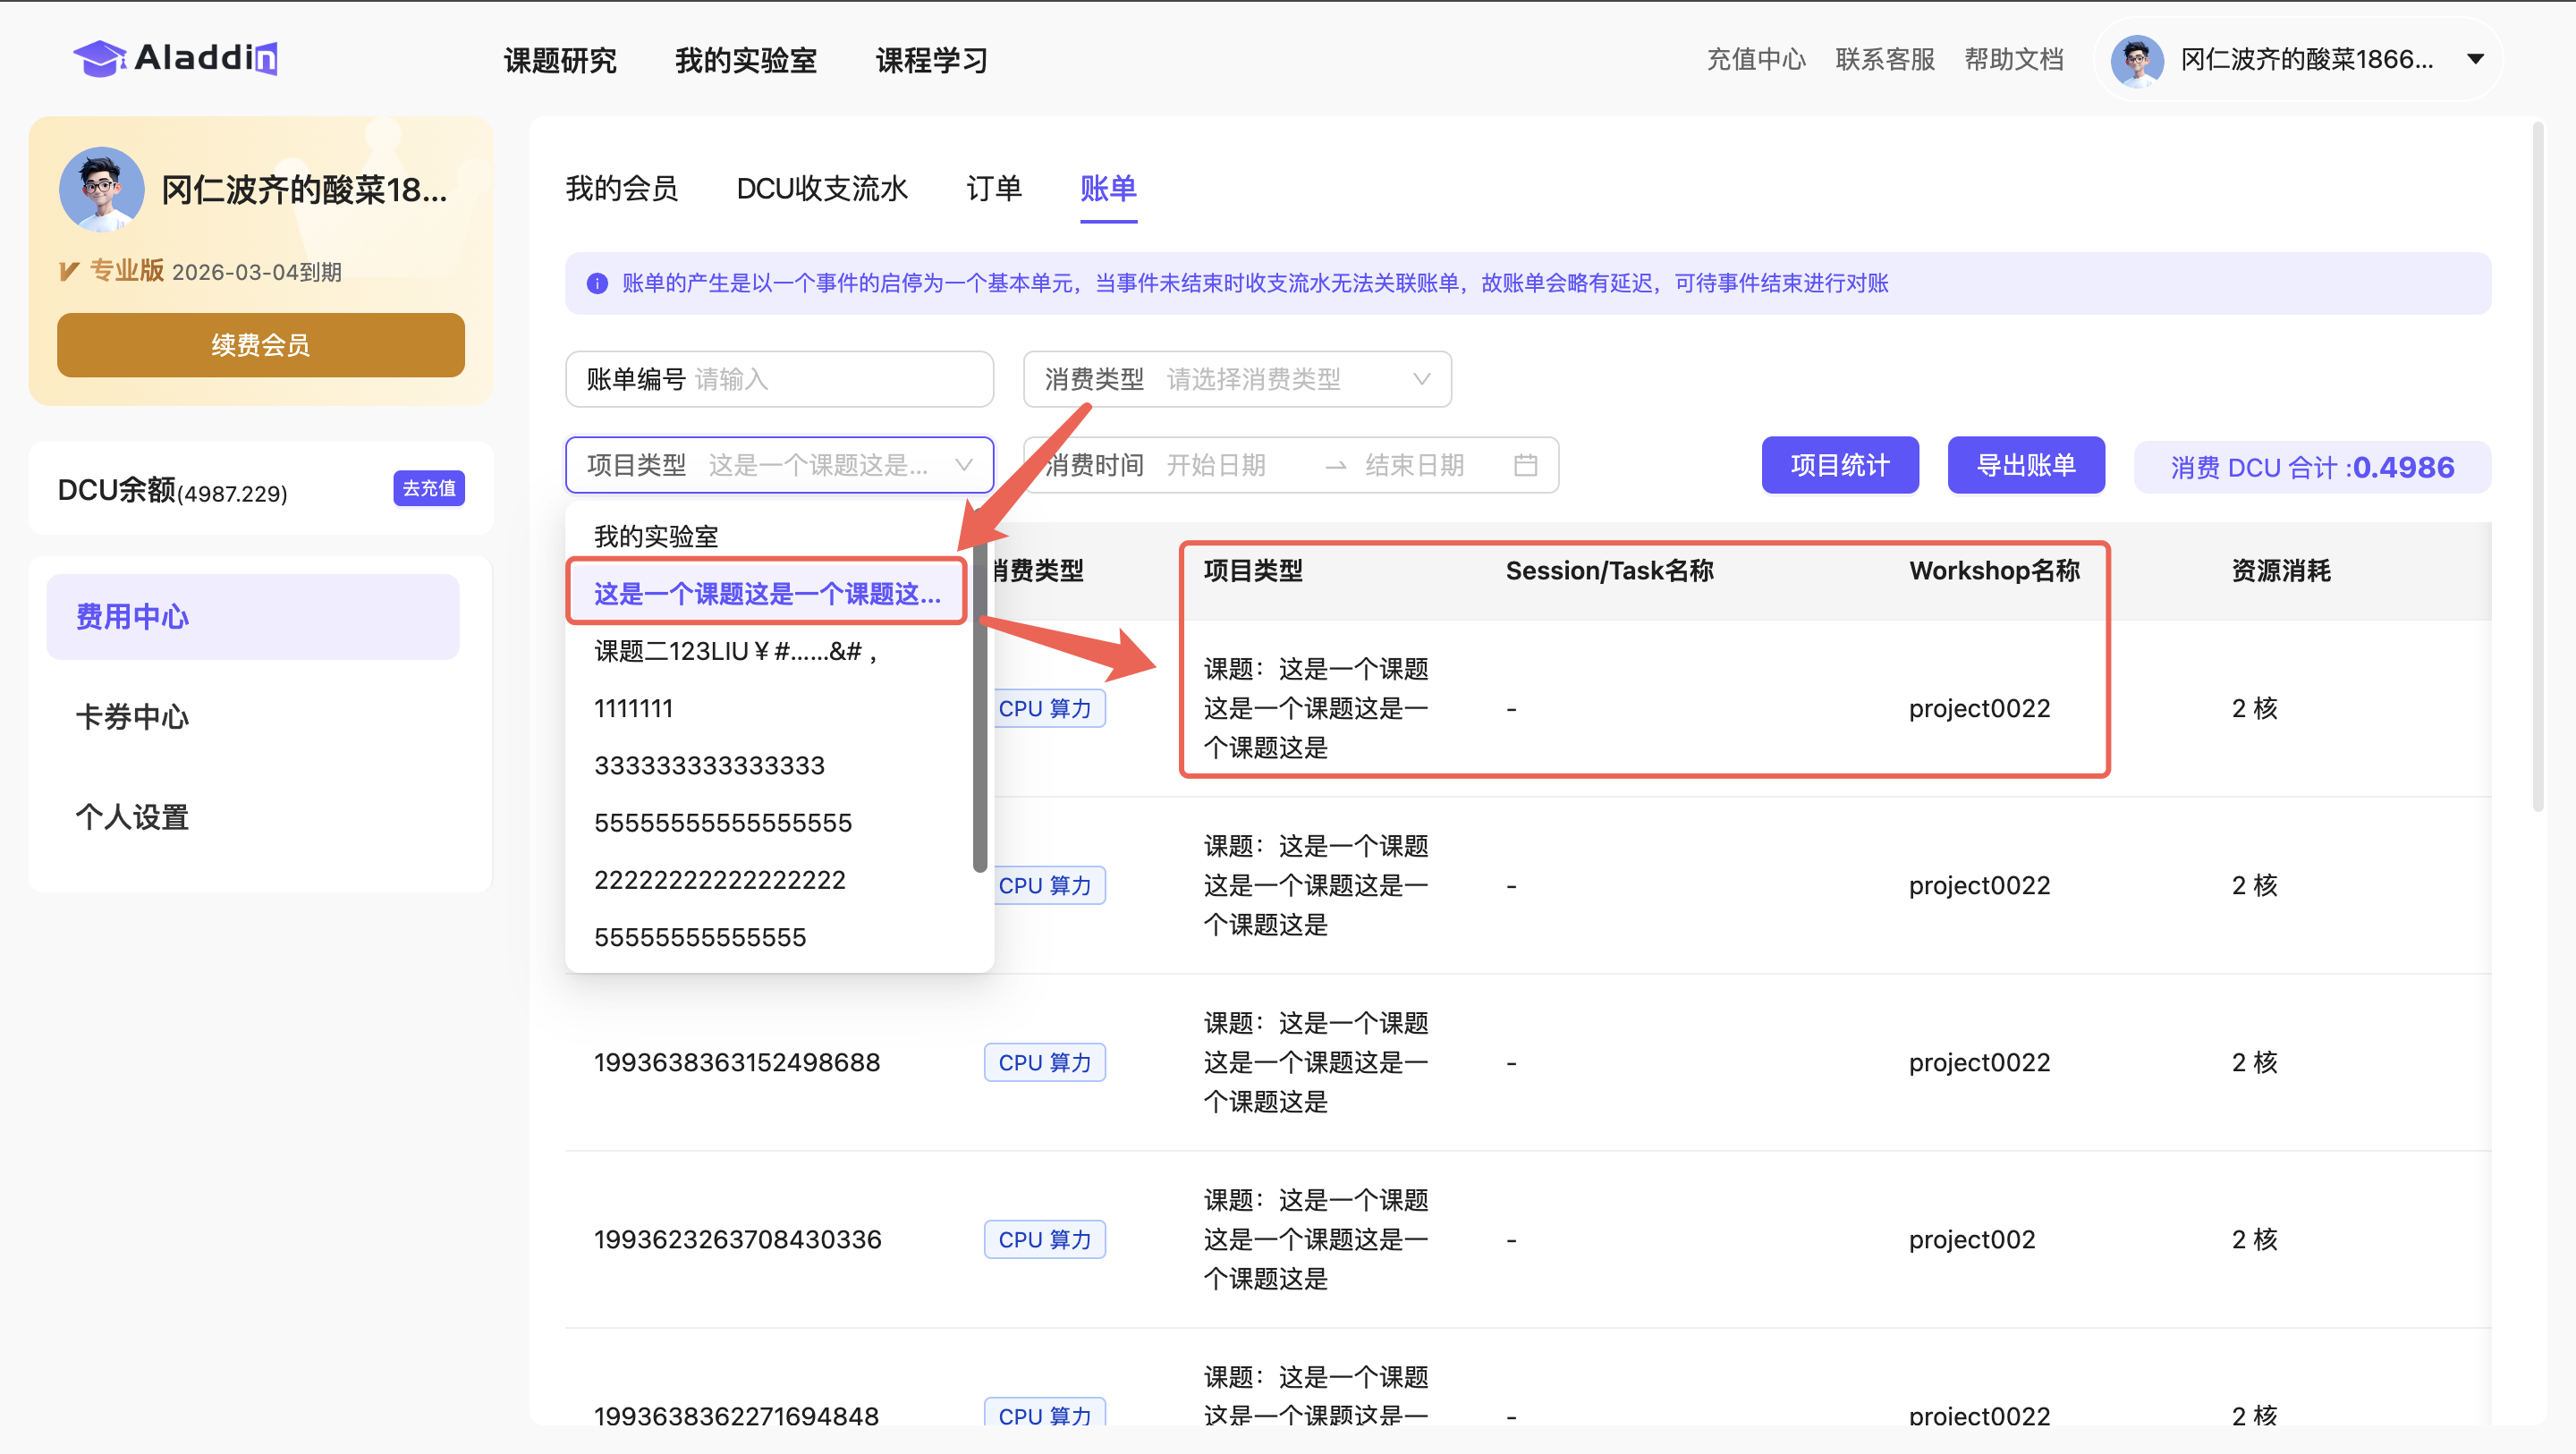Viewport: 2576px width, 1454px height.
Task: Click the 项目统计 button
Action: (x=1839, y=465)
